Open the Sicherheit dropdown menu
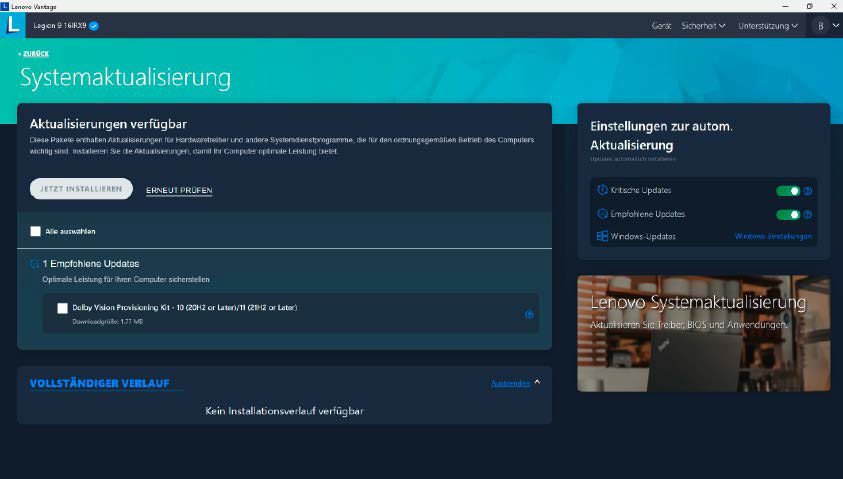Screen dimensions: 843x479 coord(704,25)
